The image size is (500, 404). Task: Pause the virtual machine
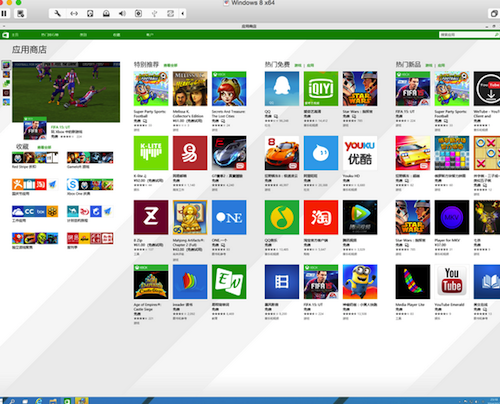[x=4, y=14]
